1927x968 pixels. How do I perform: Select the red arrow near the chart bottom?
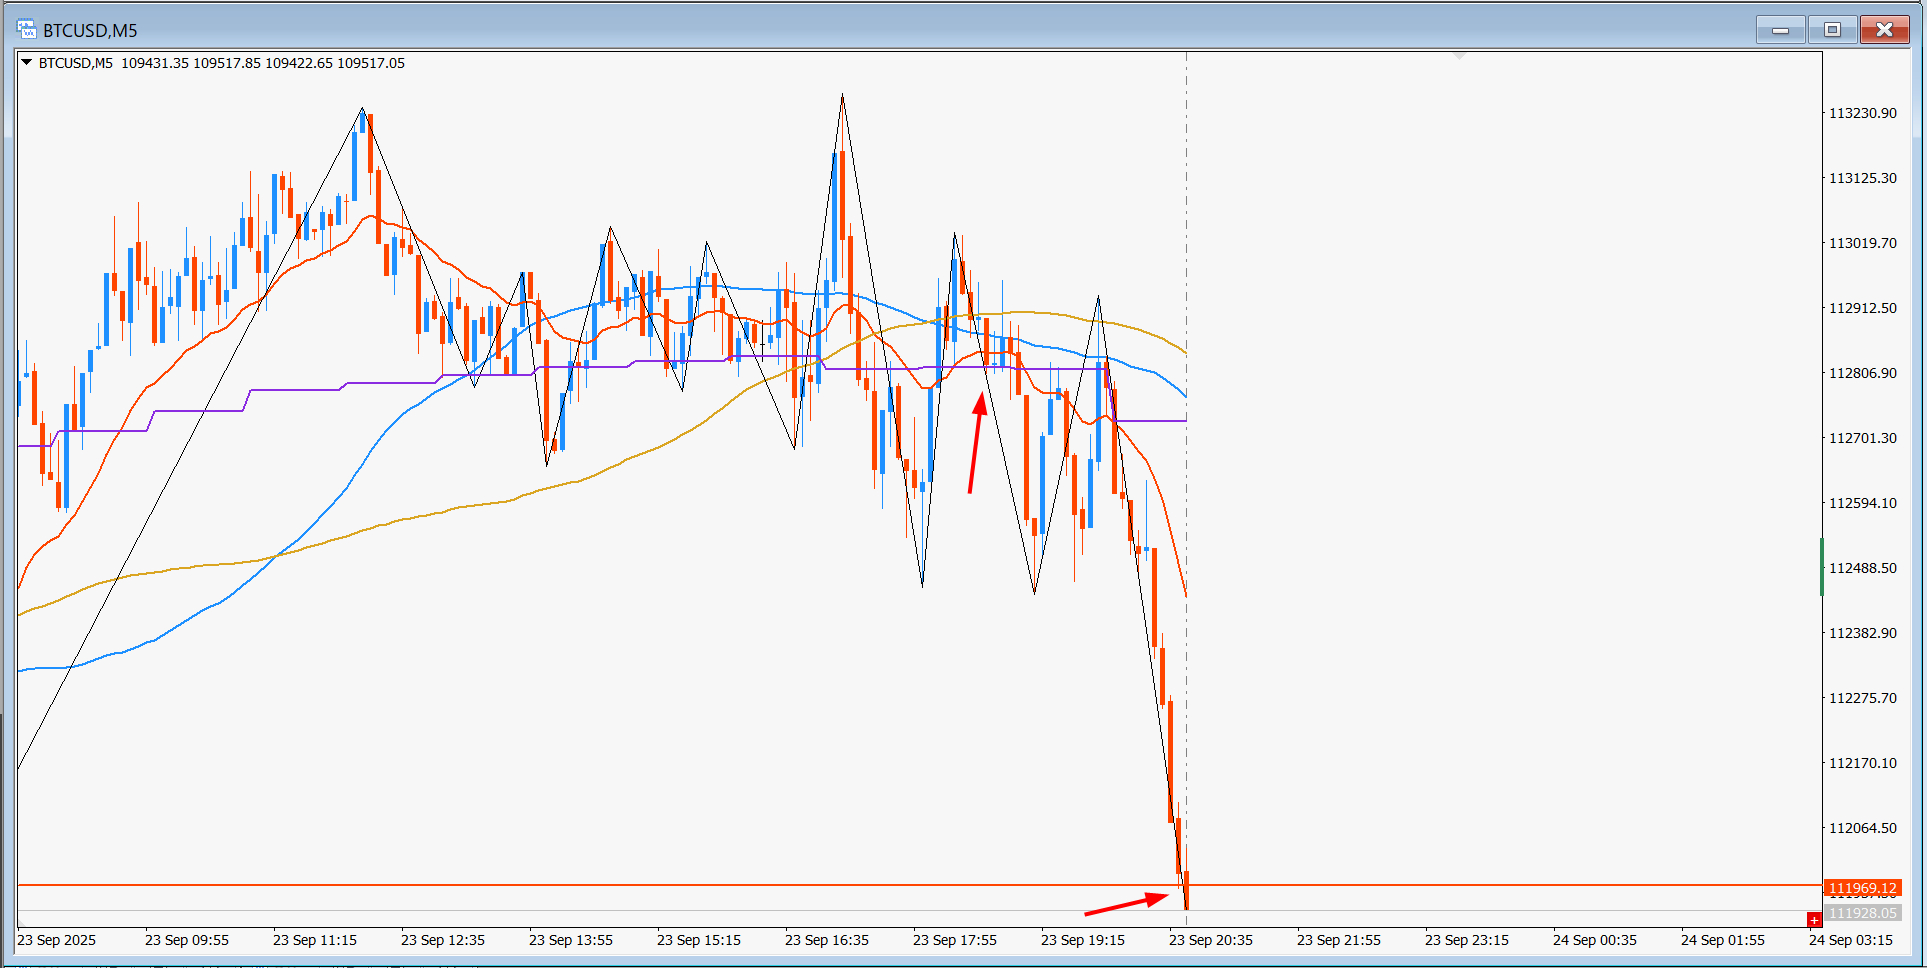[1127, 903]
